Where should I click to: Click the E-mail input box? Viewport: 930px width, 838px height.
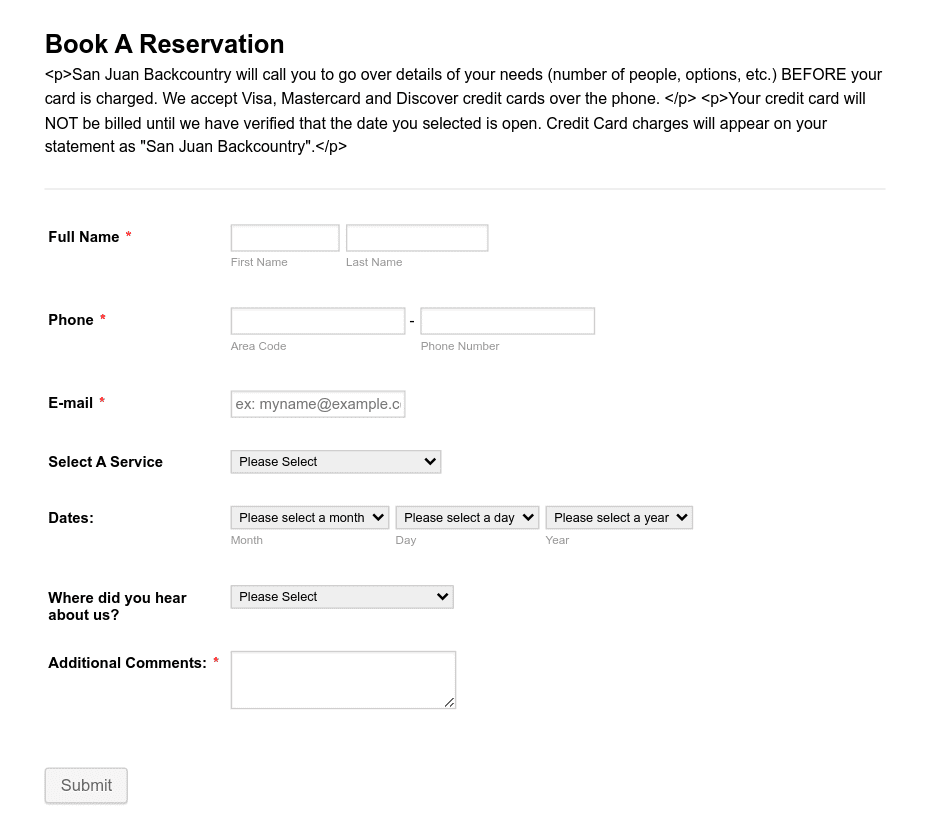pyautogui.click(x=318, y=404)
